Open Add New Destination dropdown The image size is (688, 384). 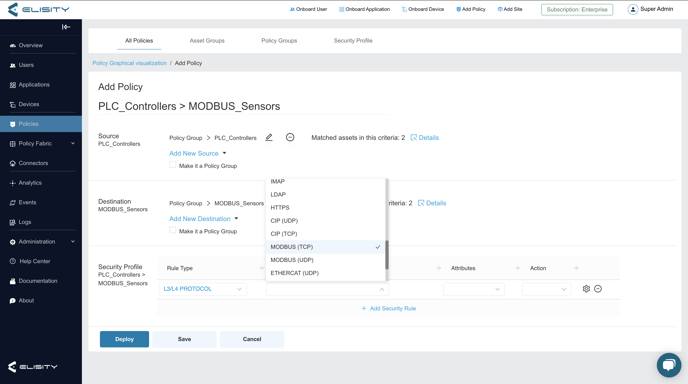tap(204, 219)
